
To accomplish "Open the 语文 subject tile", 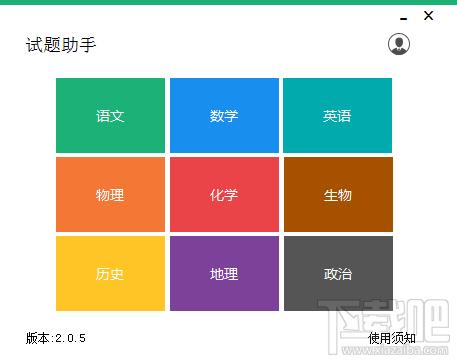I will [x=110, y=115].
